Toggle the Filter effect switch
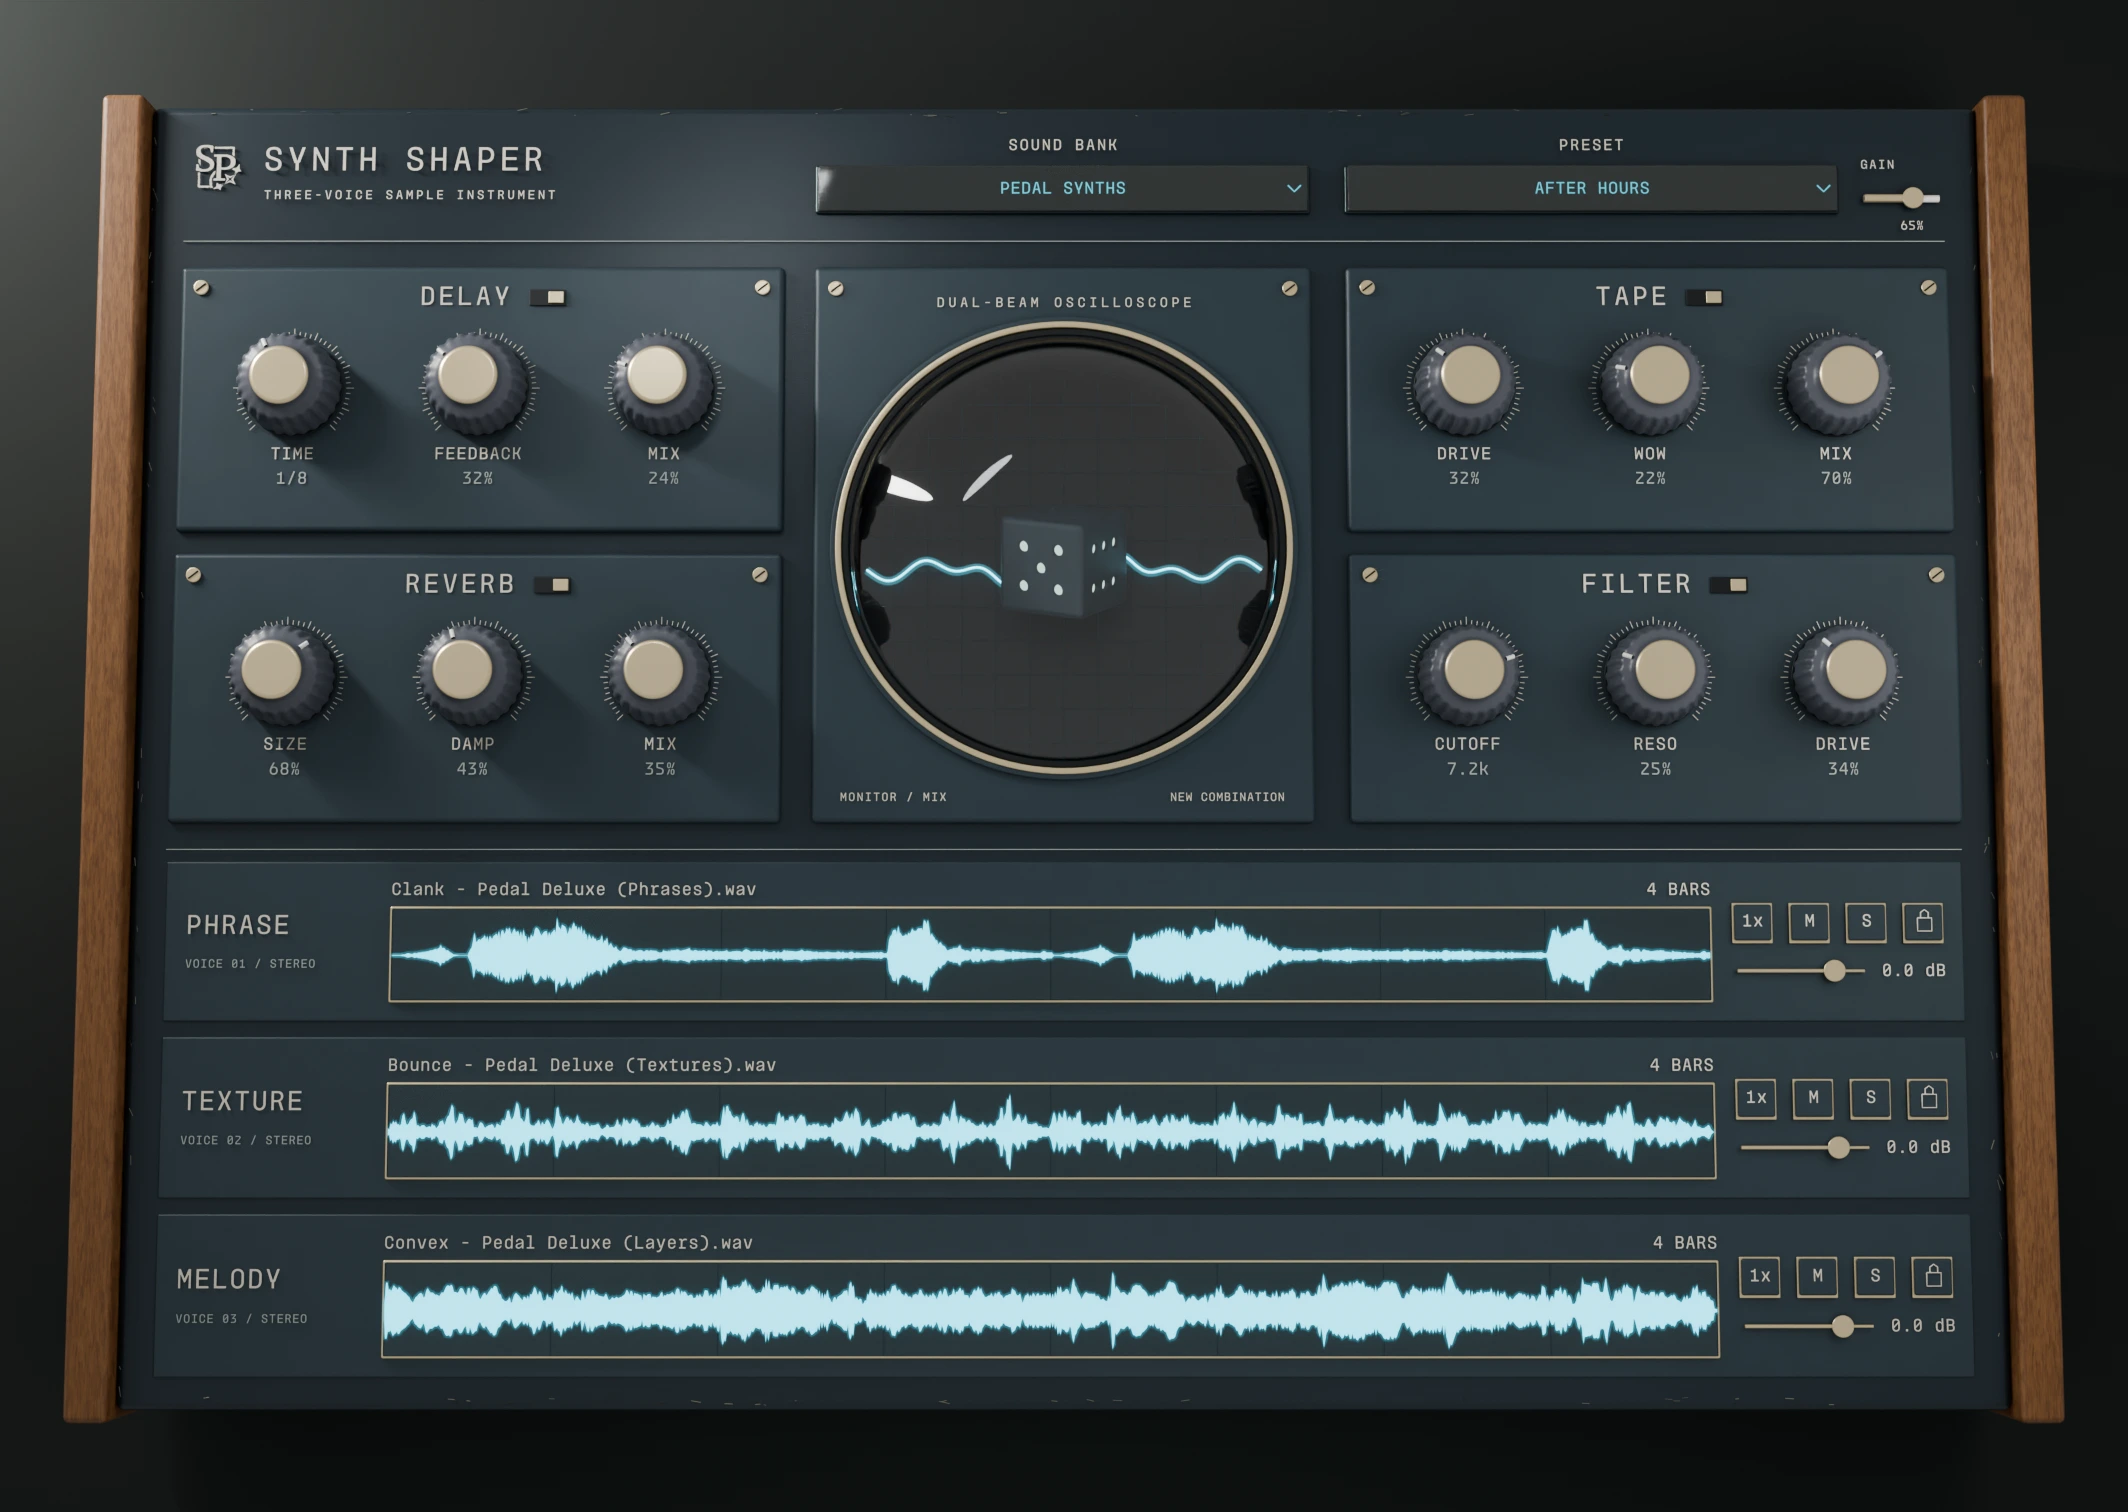Image resolution: width=2128 pixels, height=1512 pixels. (1728, 585)
